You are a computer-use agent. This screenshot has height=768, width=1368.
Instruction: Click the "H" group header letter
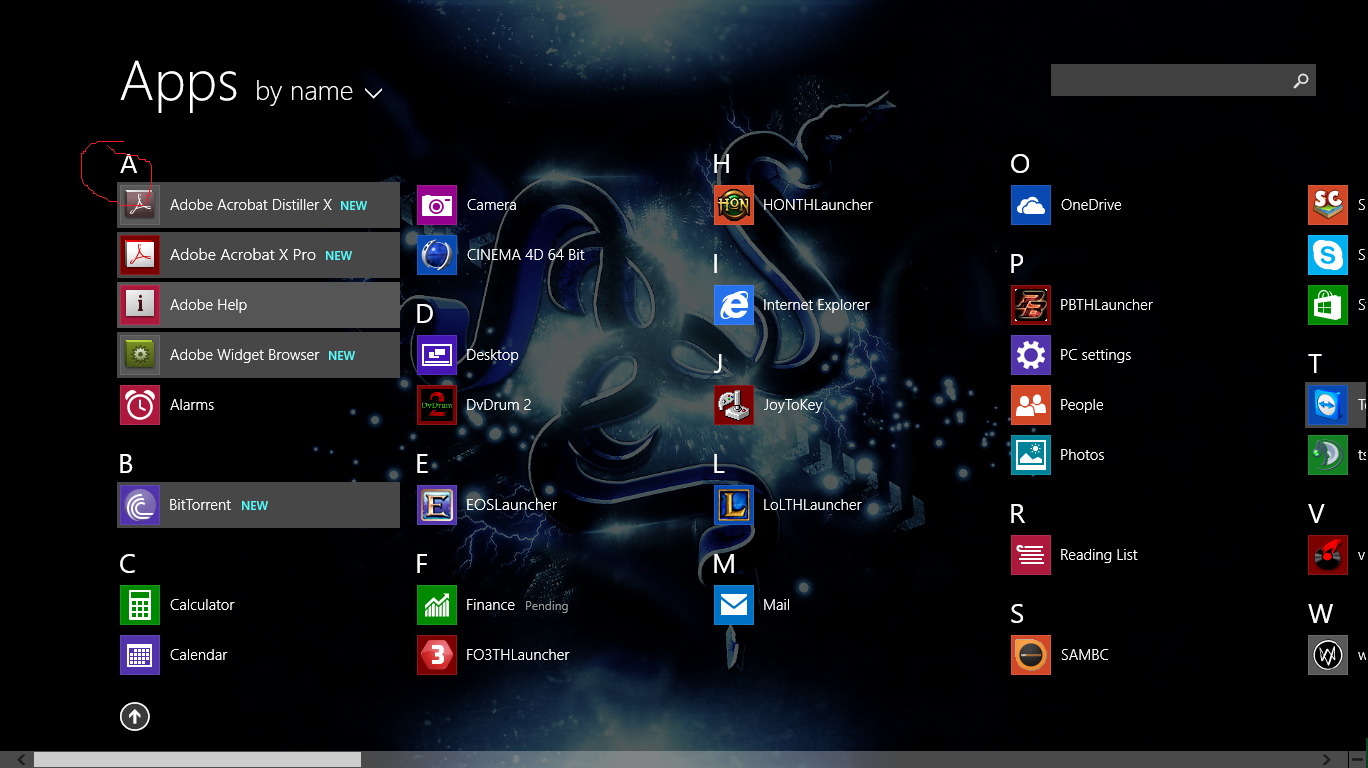[x=722, y=164]
